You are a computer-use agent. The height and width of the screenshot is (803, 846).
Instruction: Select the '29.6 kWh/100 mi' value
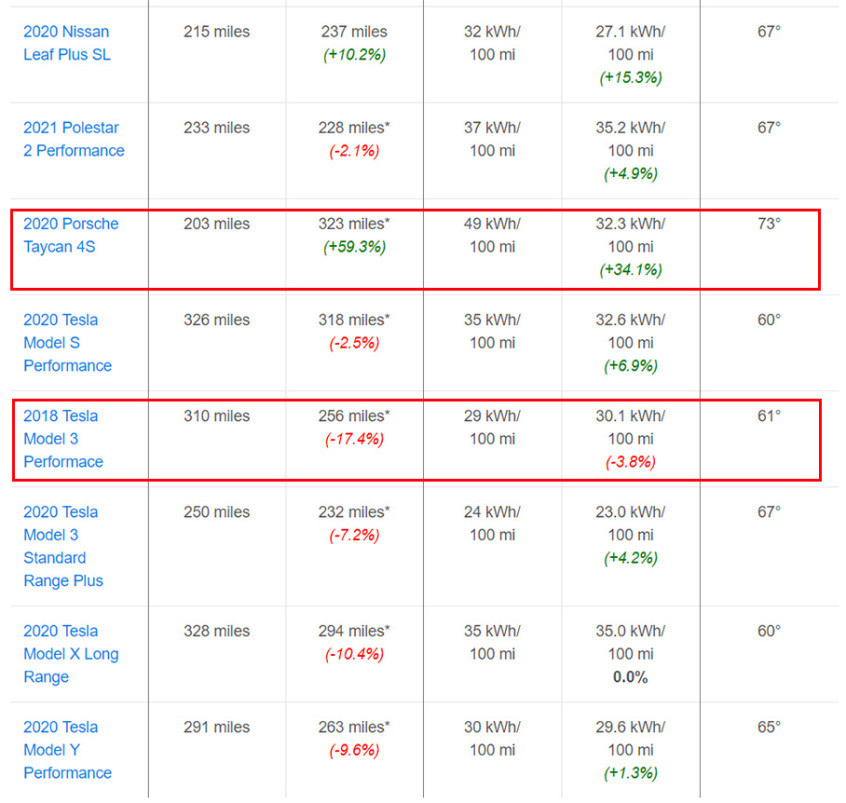(630, 739)
